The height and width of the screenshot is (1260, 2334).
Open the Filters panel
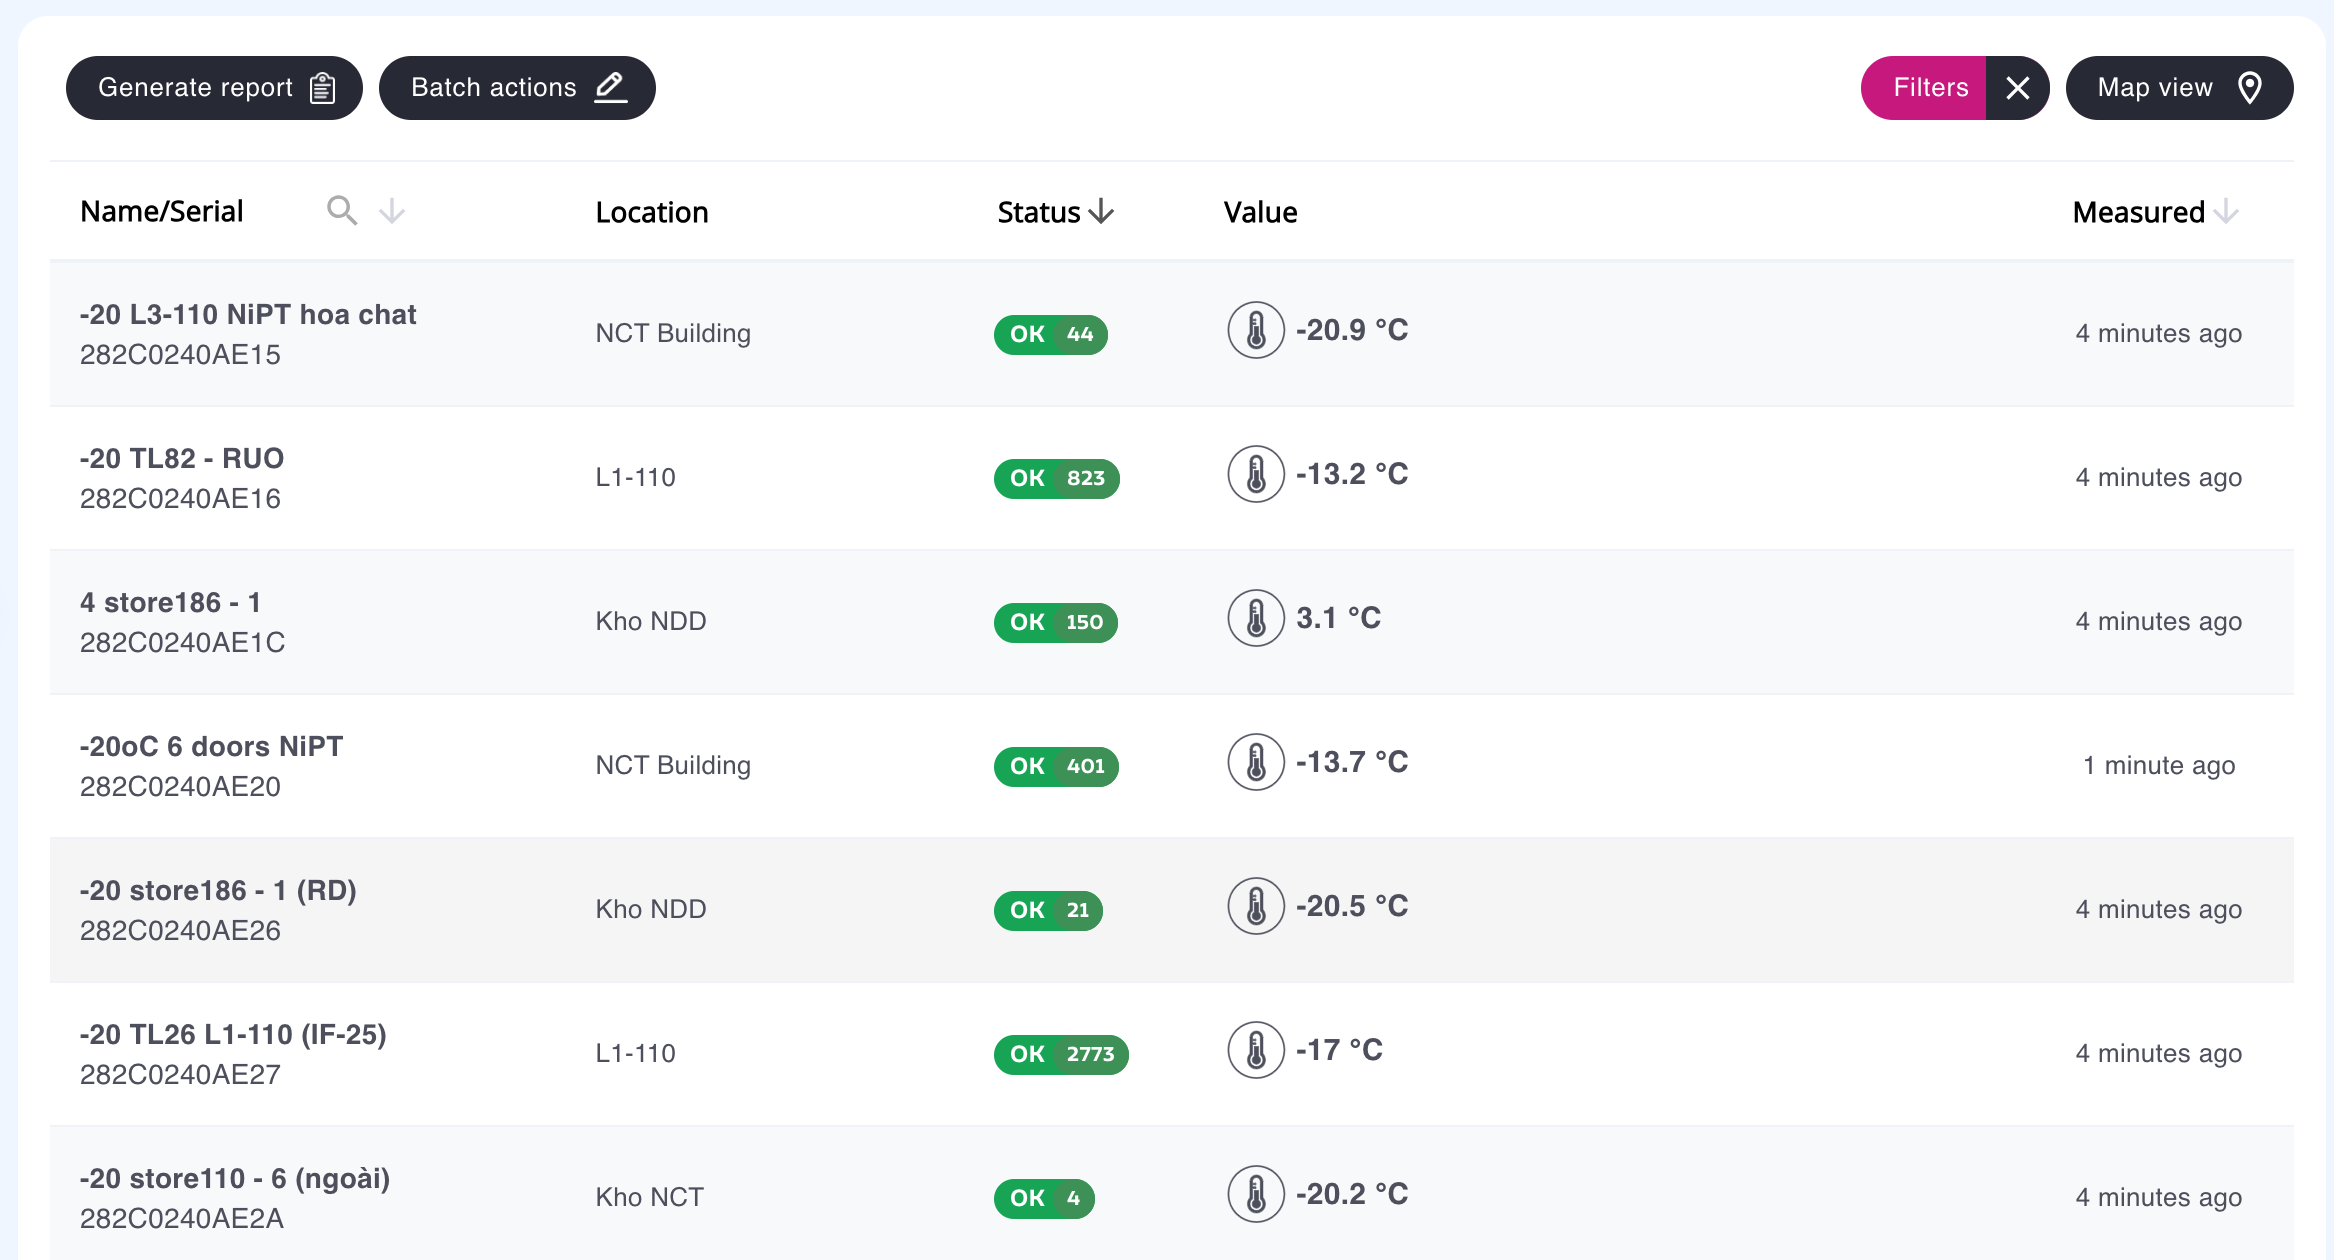point(1923,88)
